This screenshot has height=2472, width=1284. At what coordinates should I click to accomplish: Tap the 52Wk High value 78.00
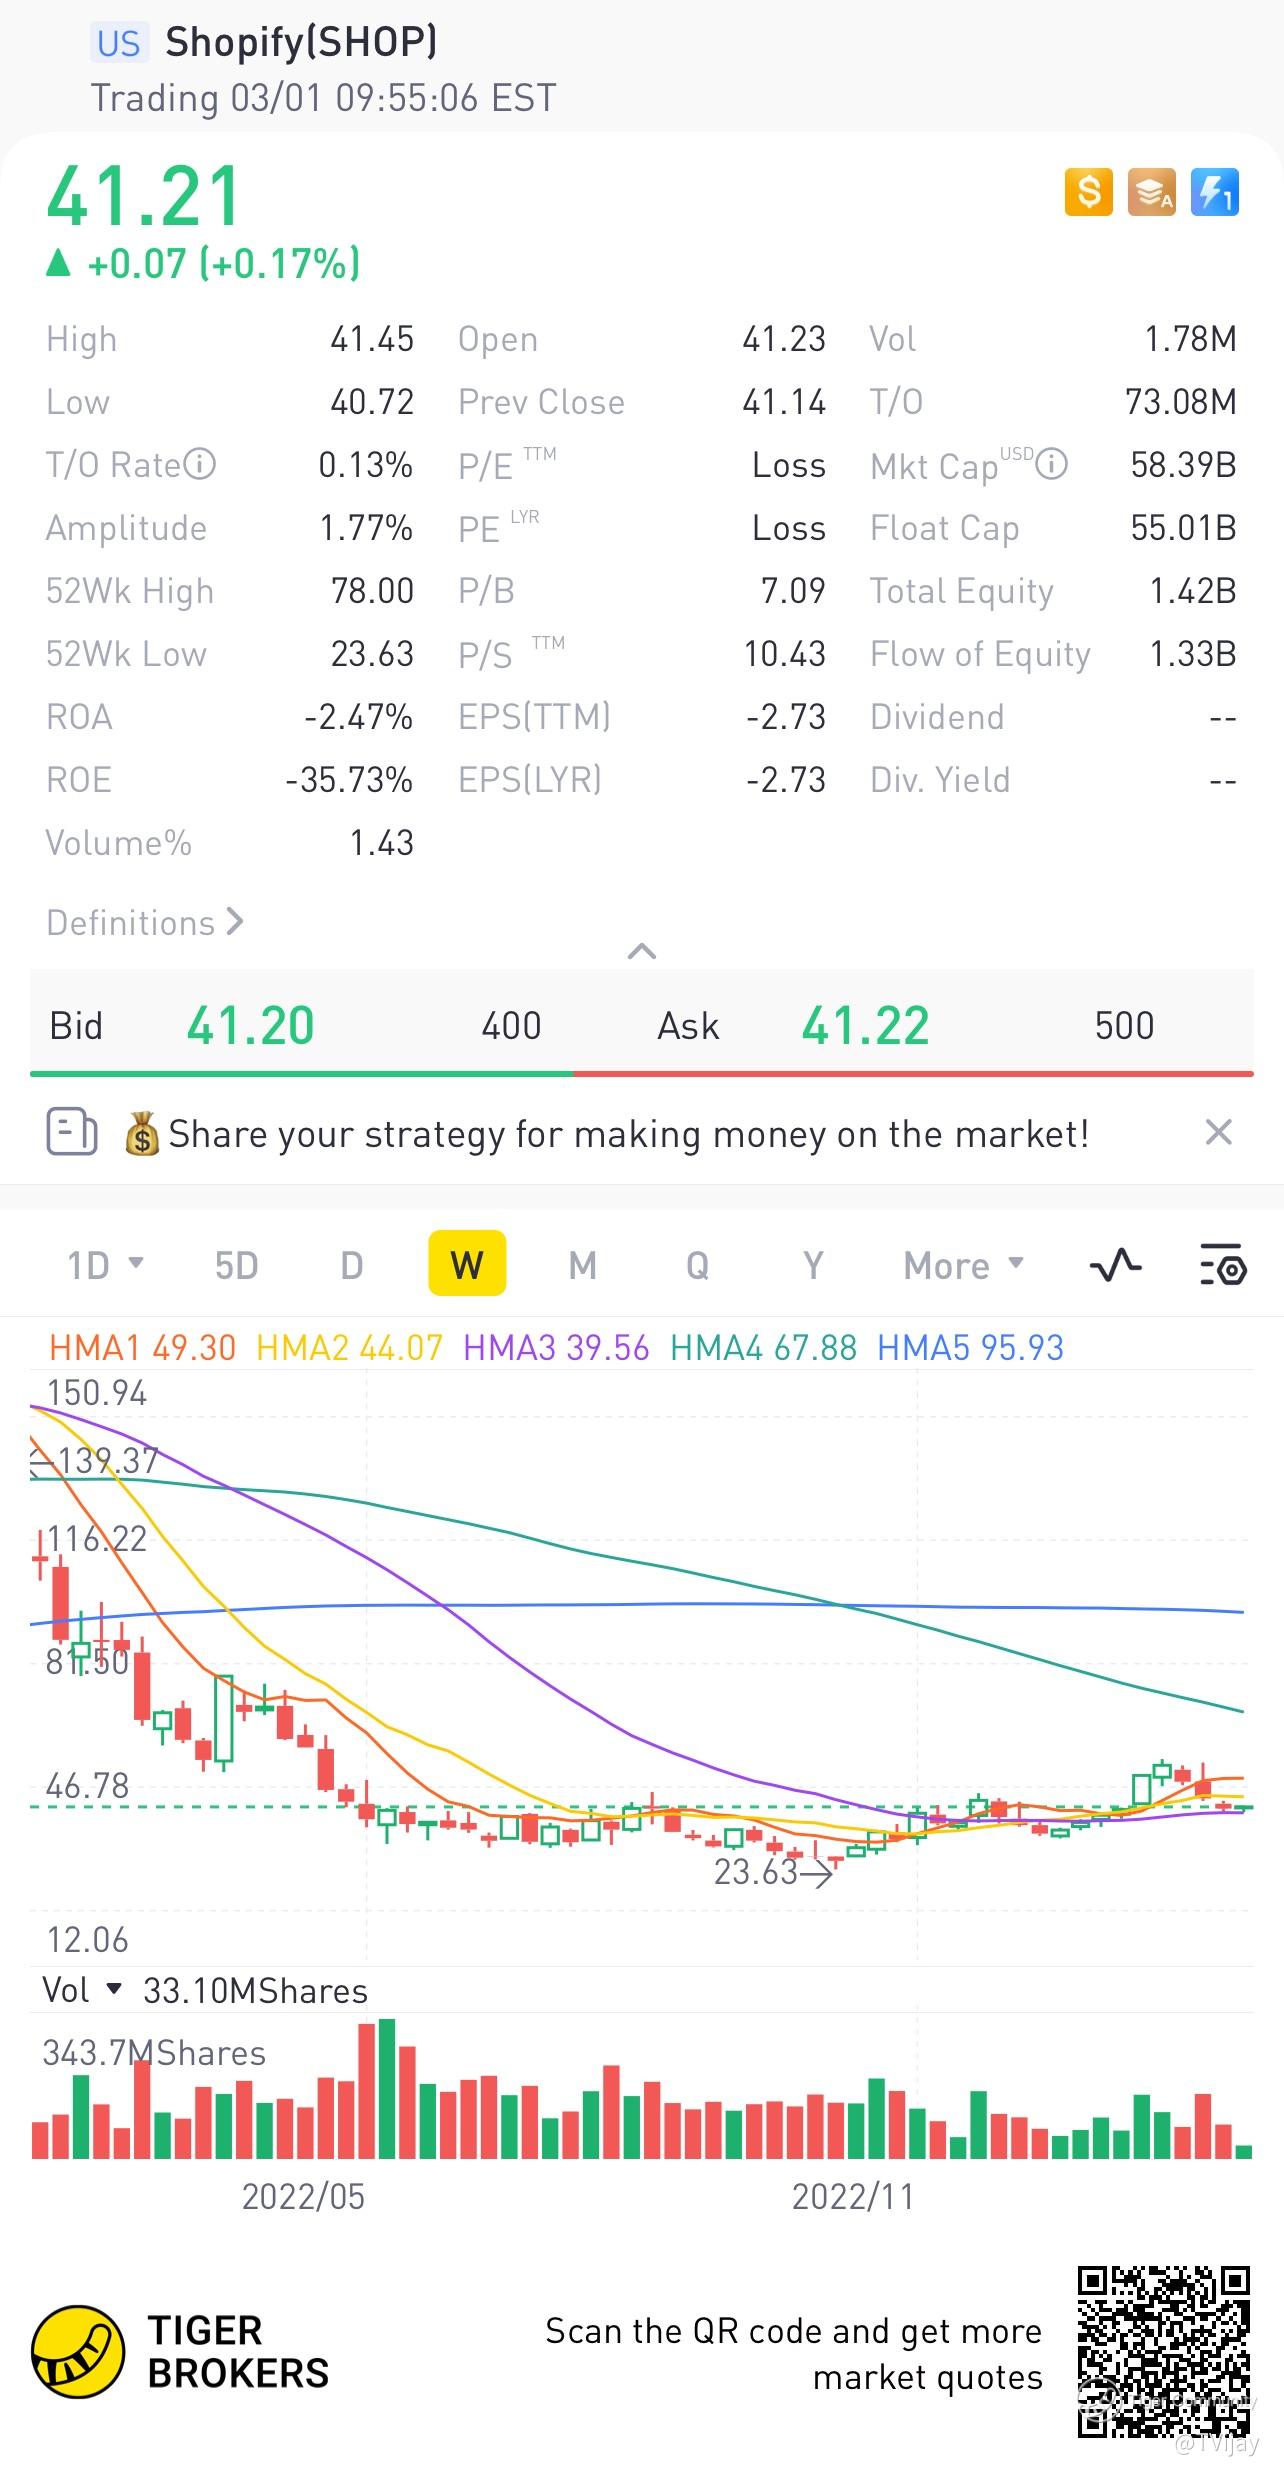(372, 591)
